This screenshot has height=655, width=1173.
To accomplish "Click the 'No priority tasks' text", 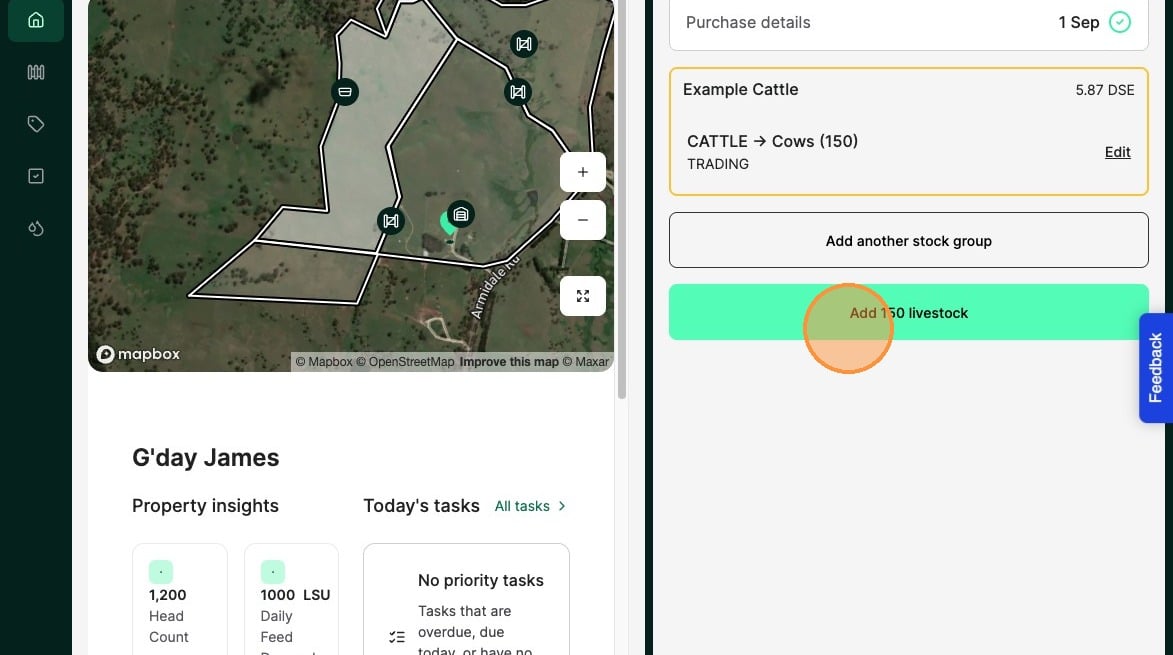I will 481,581.
